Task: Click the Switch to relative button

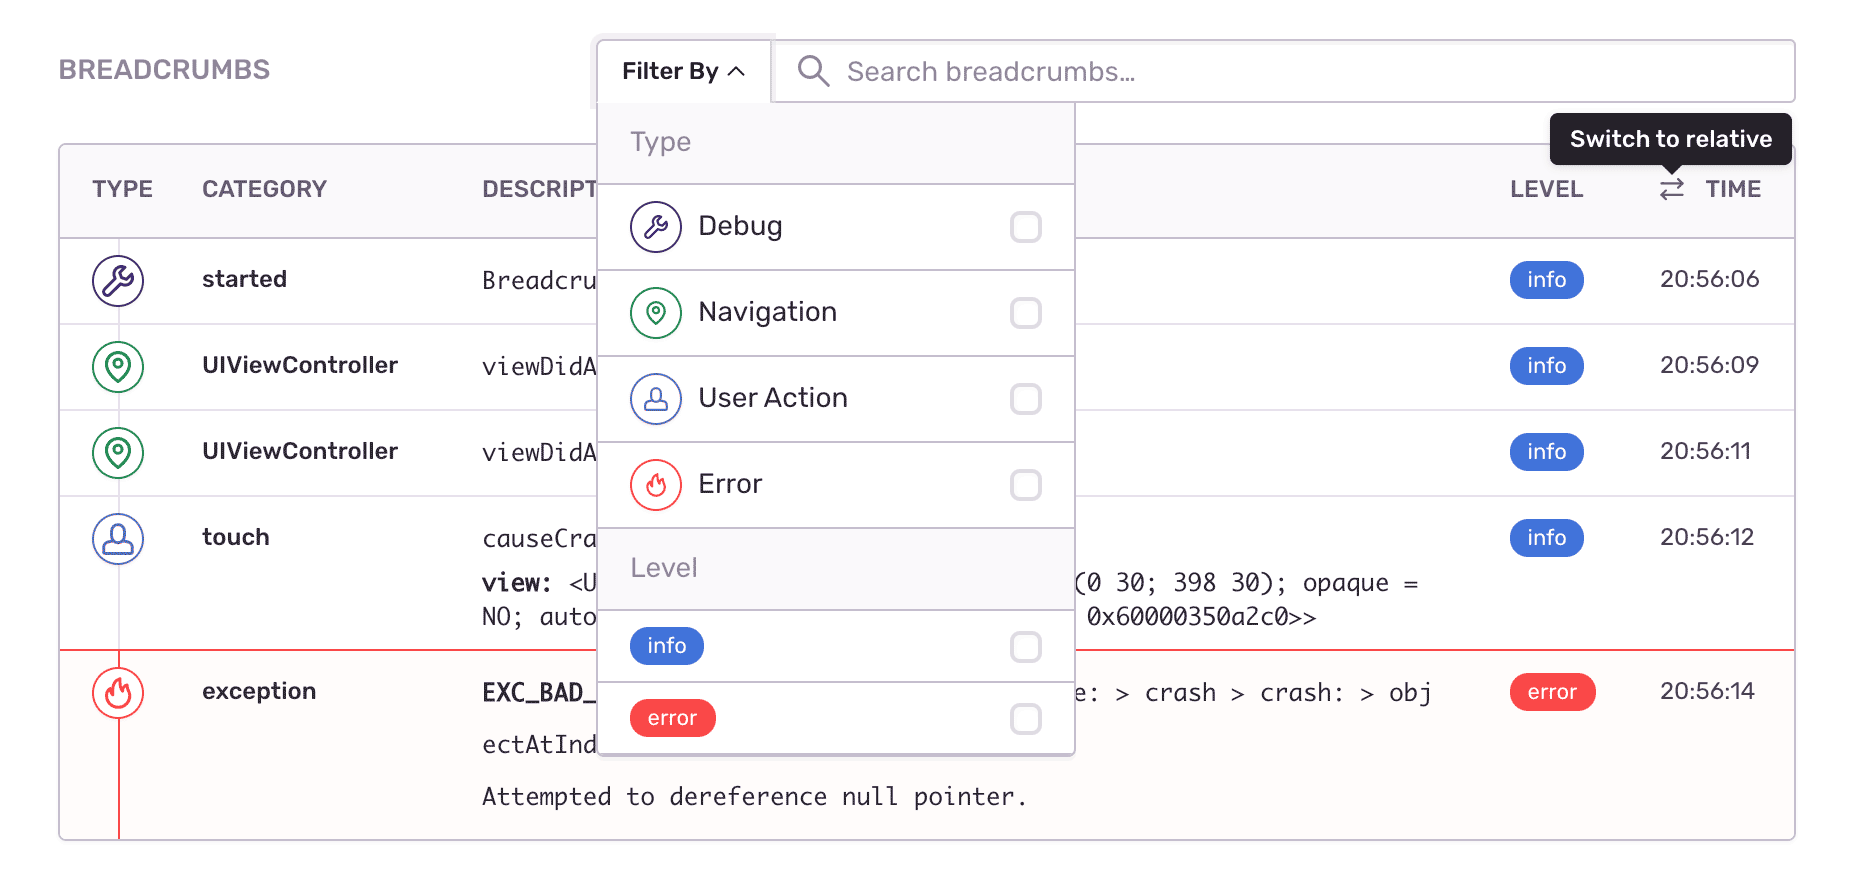Action: pyautogui.click(x=1670, y=139)
